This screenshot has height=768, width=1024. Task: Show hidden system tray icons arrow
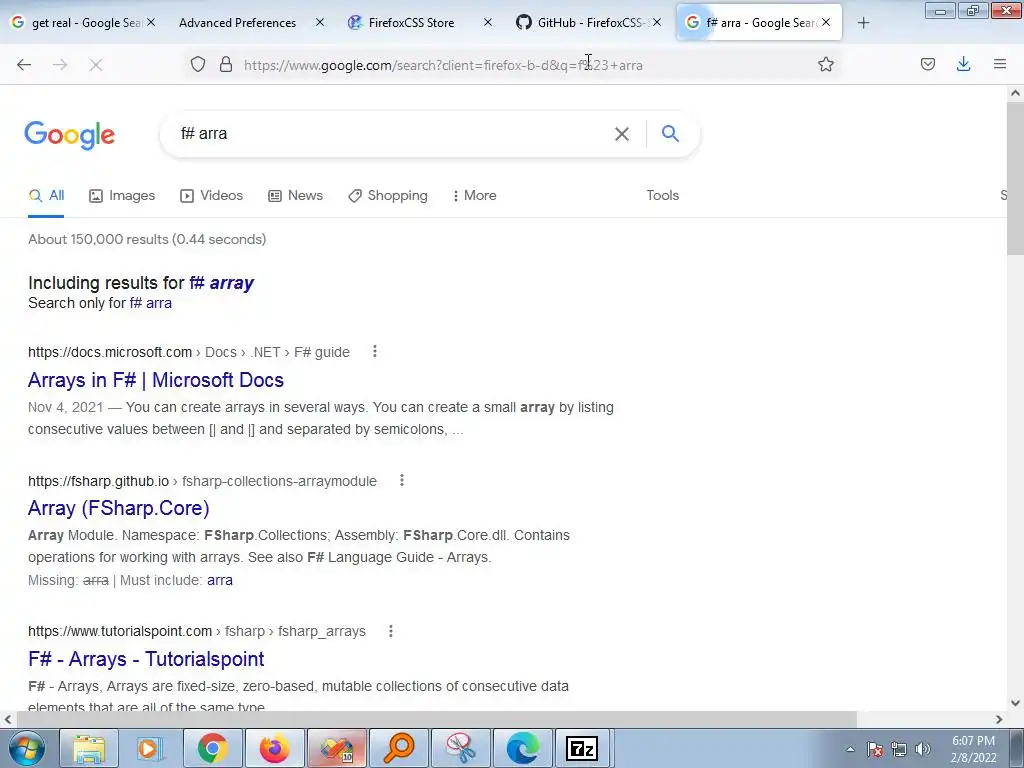[x=850, y=749]
